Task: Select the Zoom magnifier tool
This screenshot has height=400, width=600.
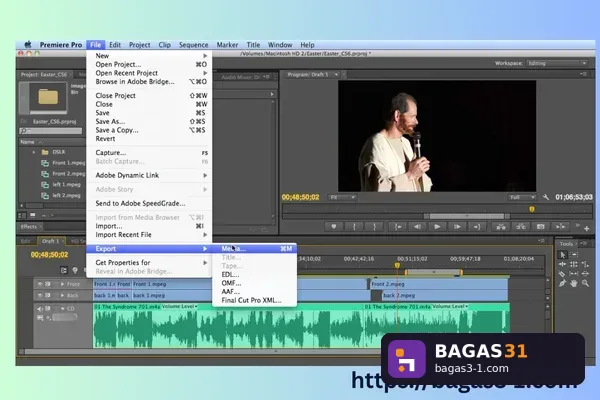Action: (x=585, y=284)
